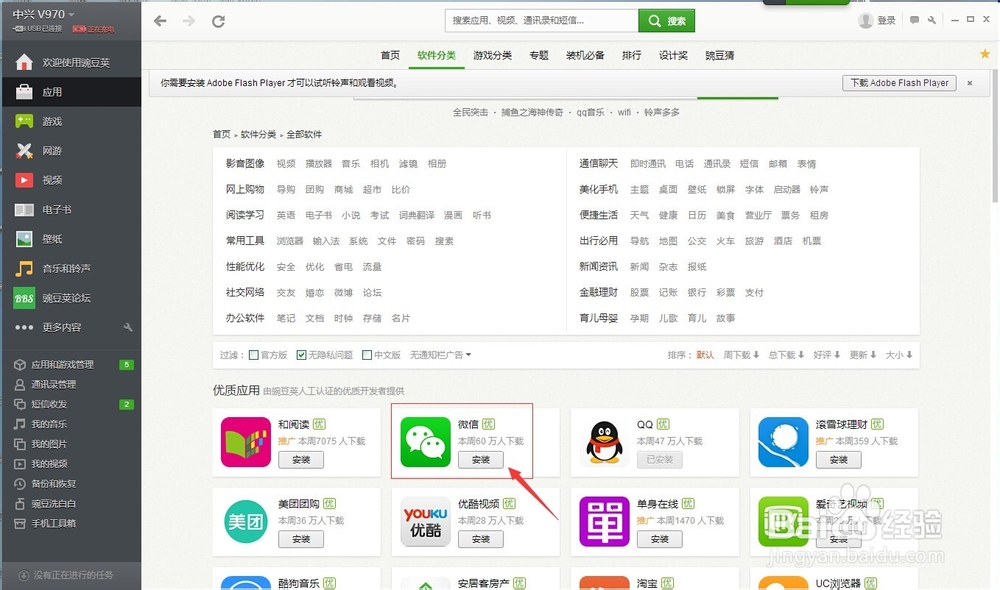Sort apps by 好评
The image size is (1000, 590).
point(827,355)
